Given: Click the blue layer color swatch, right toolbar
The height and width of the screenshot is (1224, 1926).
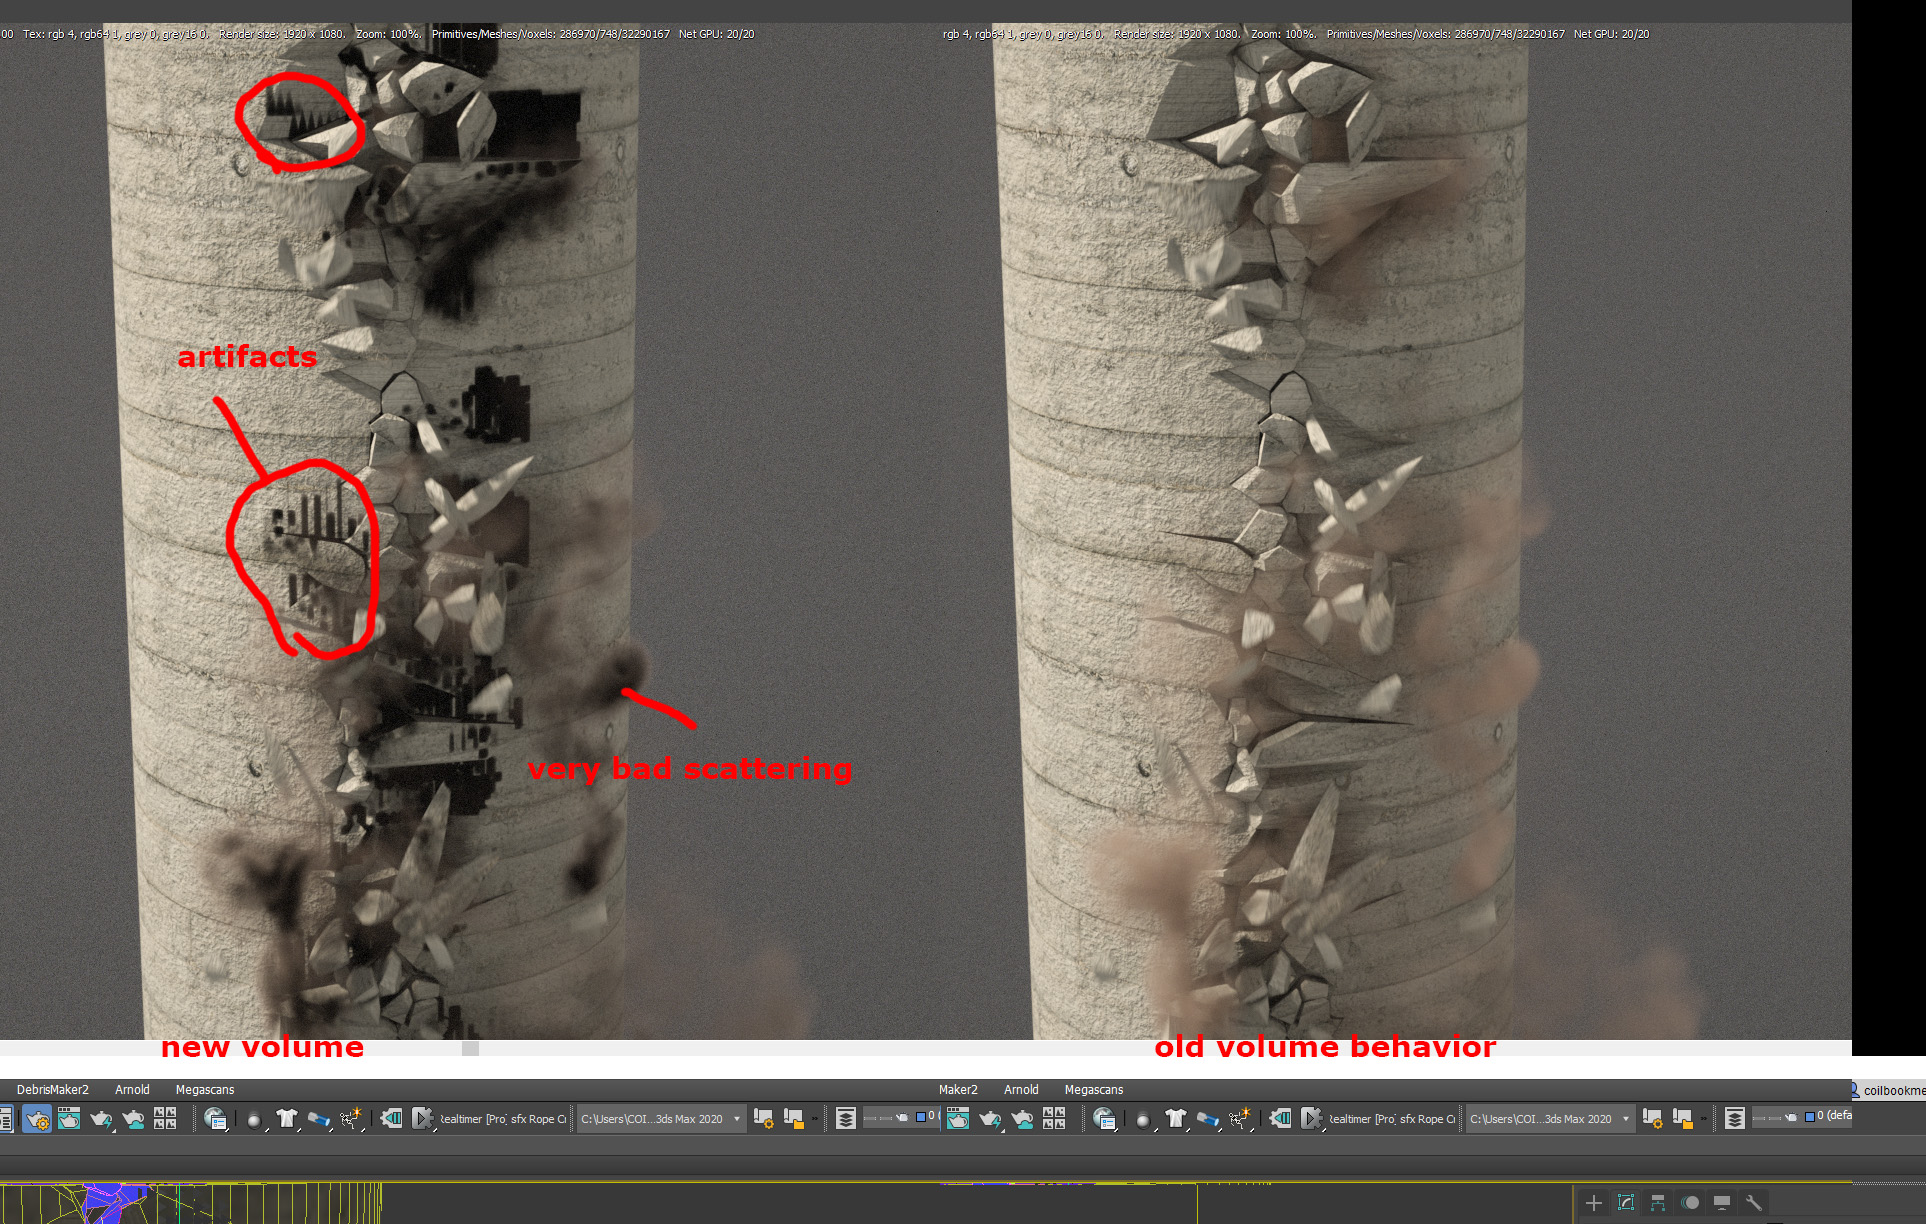Looking at the screenshot, I should tap(1809, 1116).
